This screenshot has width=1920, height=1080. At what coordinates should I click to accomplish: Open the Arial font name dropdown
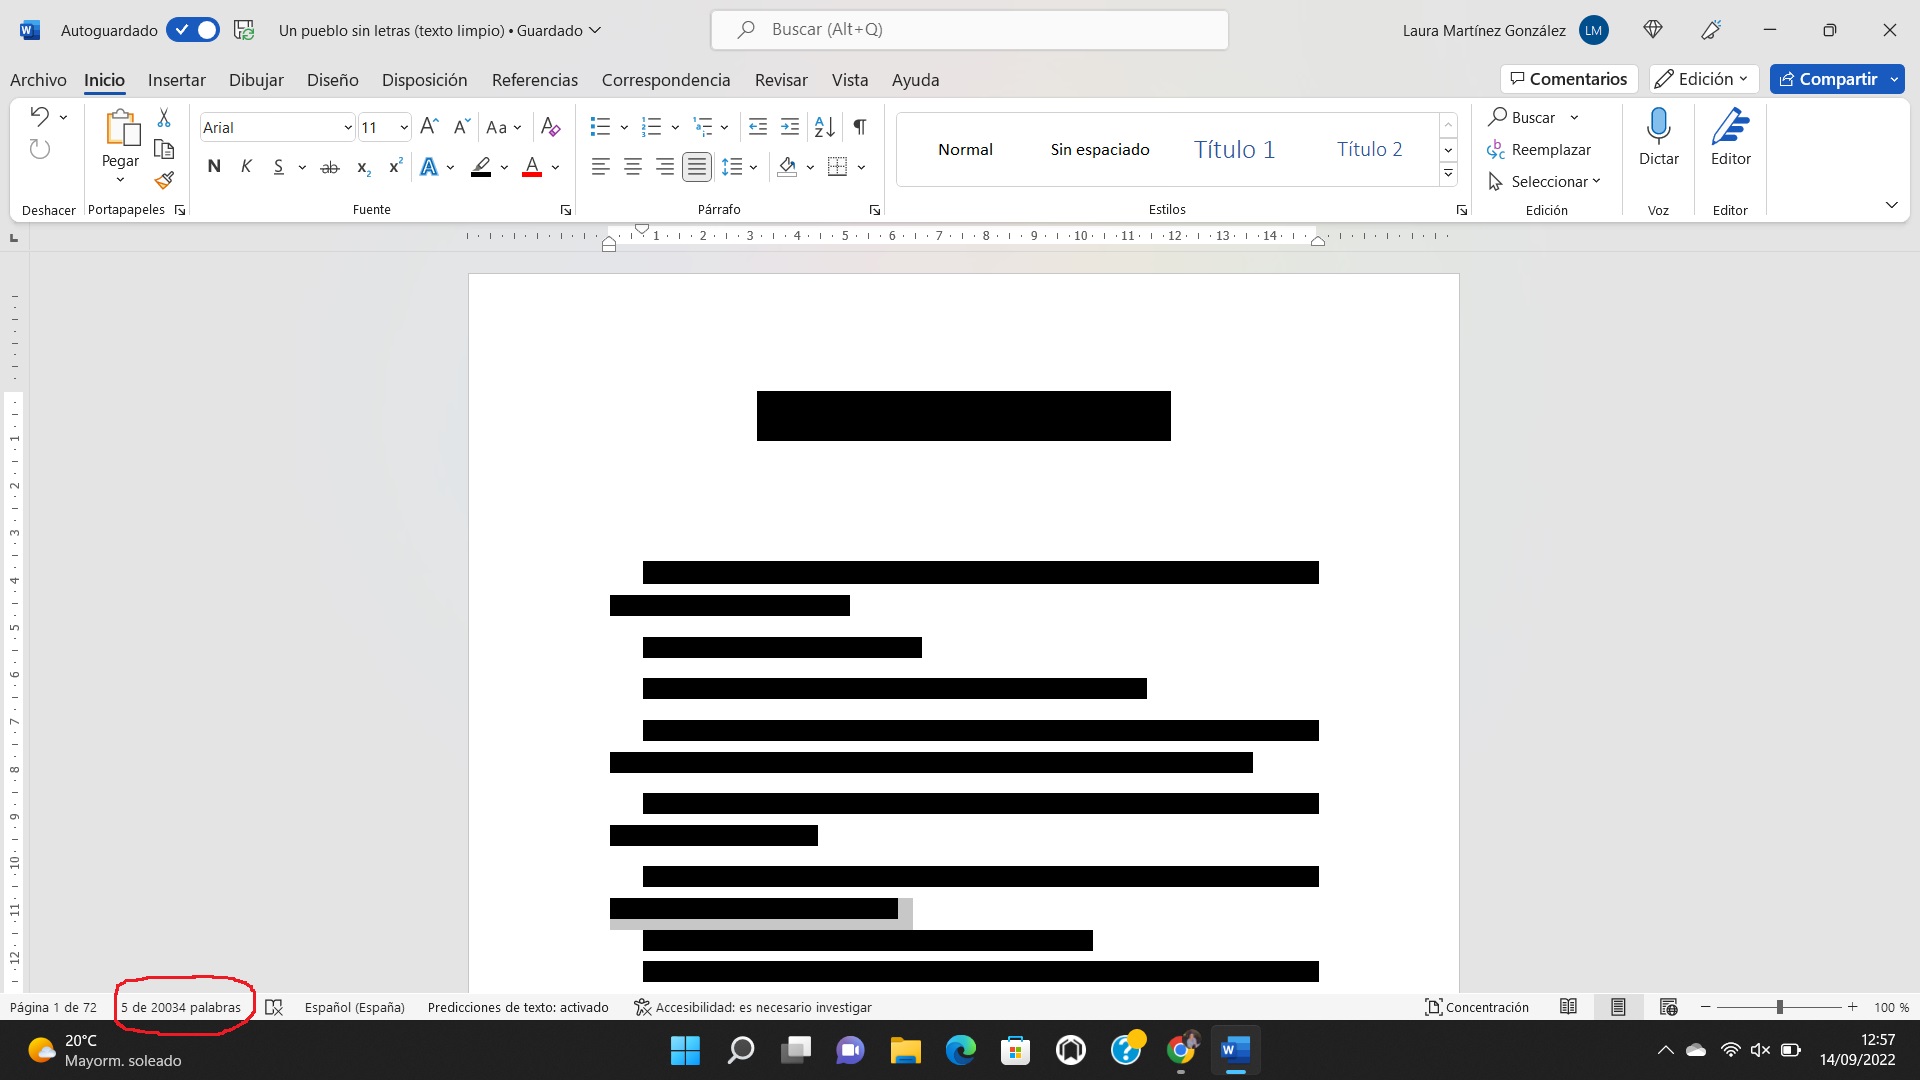[x=347, y=128]
